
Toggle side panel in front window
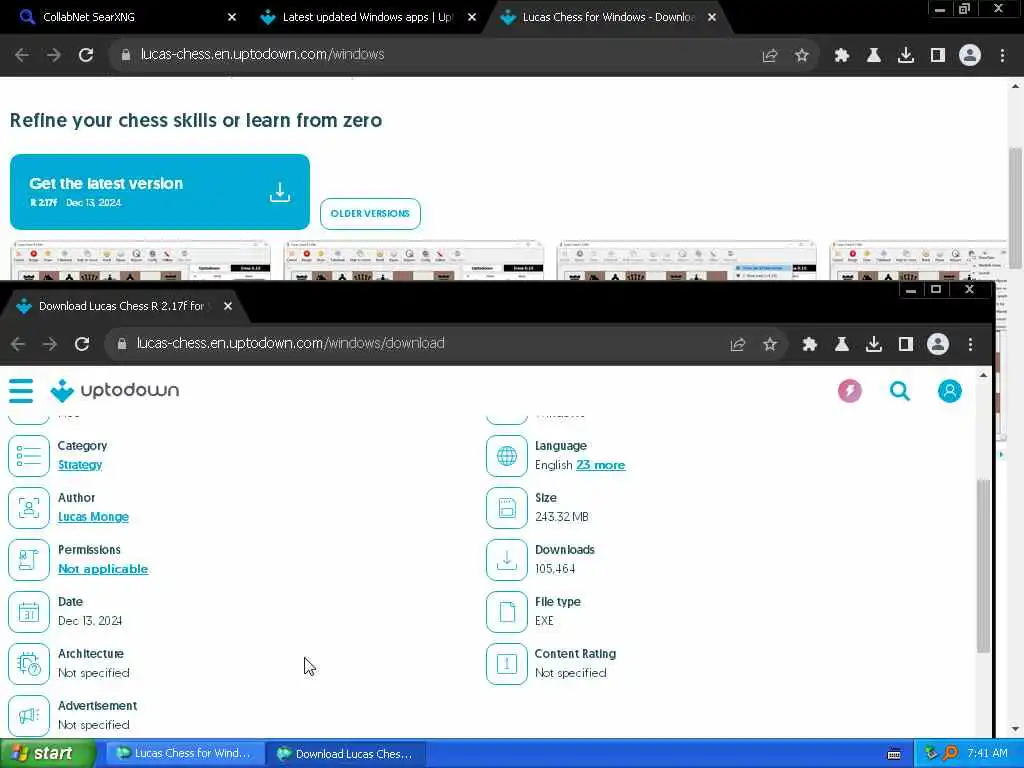(x=906, y=344)
